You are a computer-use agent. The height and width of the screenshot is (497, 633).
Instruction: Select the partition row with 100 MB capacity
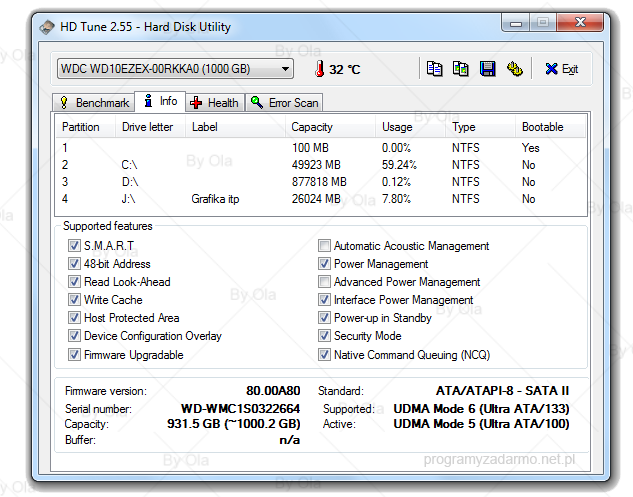321,148
